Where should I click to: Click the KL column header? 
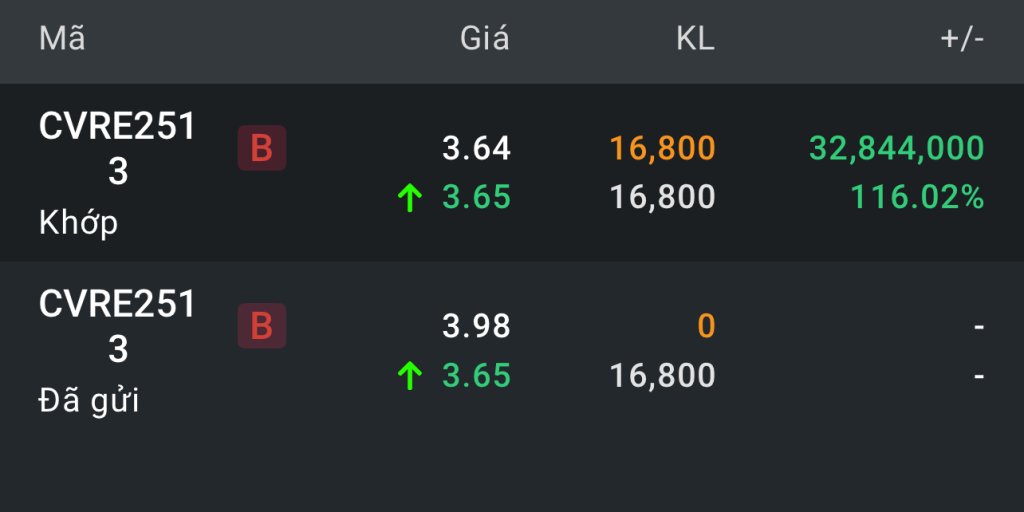(695, 39)
